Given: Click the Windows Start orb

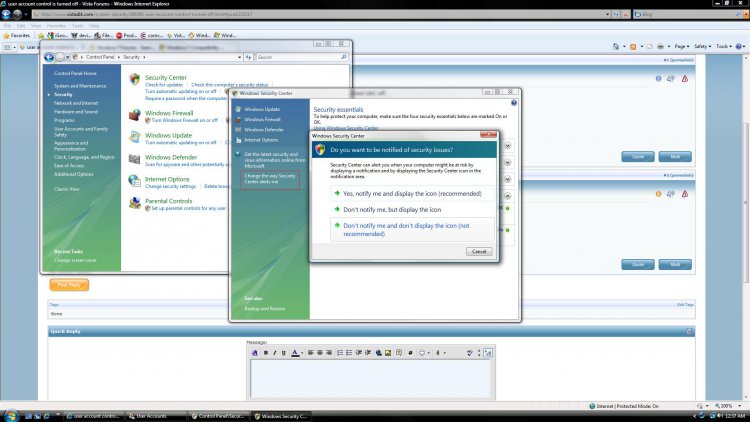Looking at the screenshot, I should pos(11,415).
